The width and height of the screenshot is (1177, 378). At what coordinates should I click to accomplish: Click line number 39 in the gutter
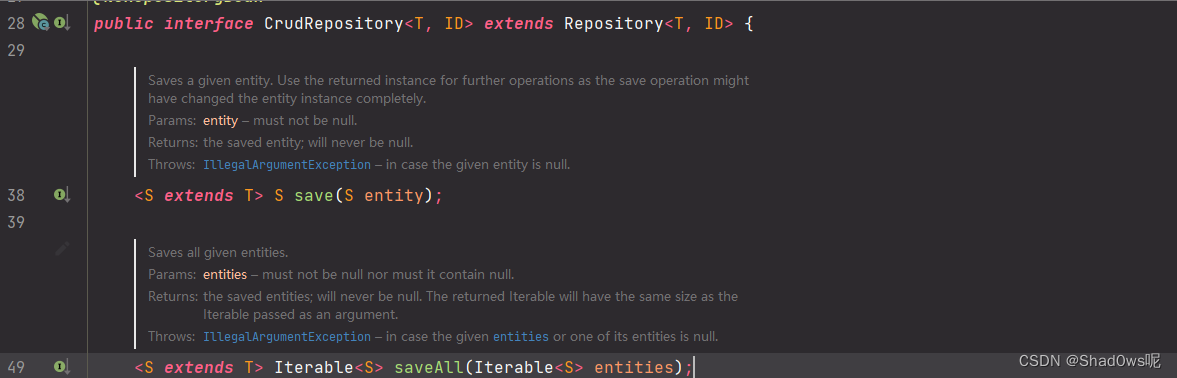[16, 222]
